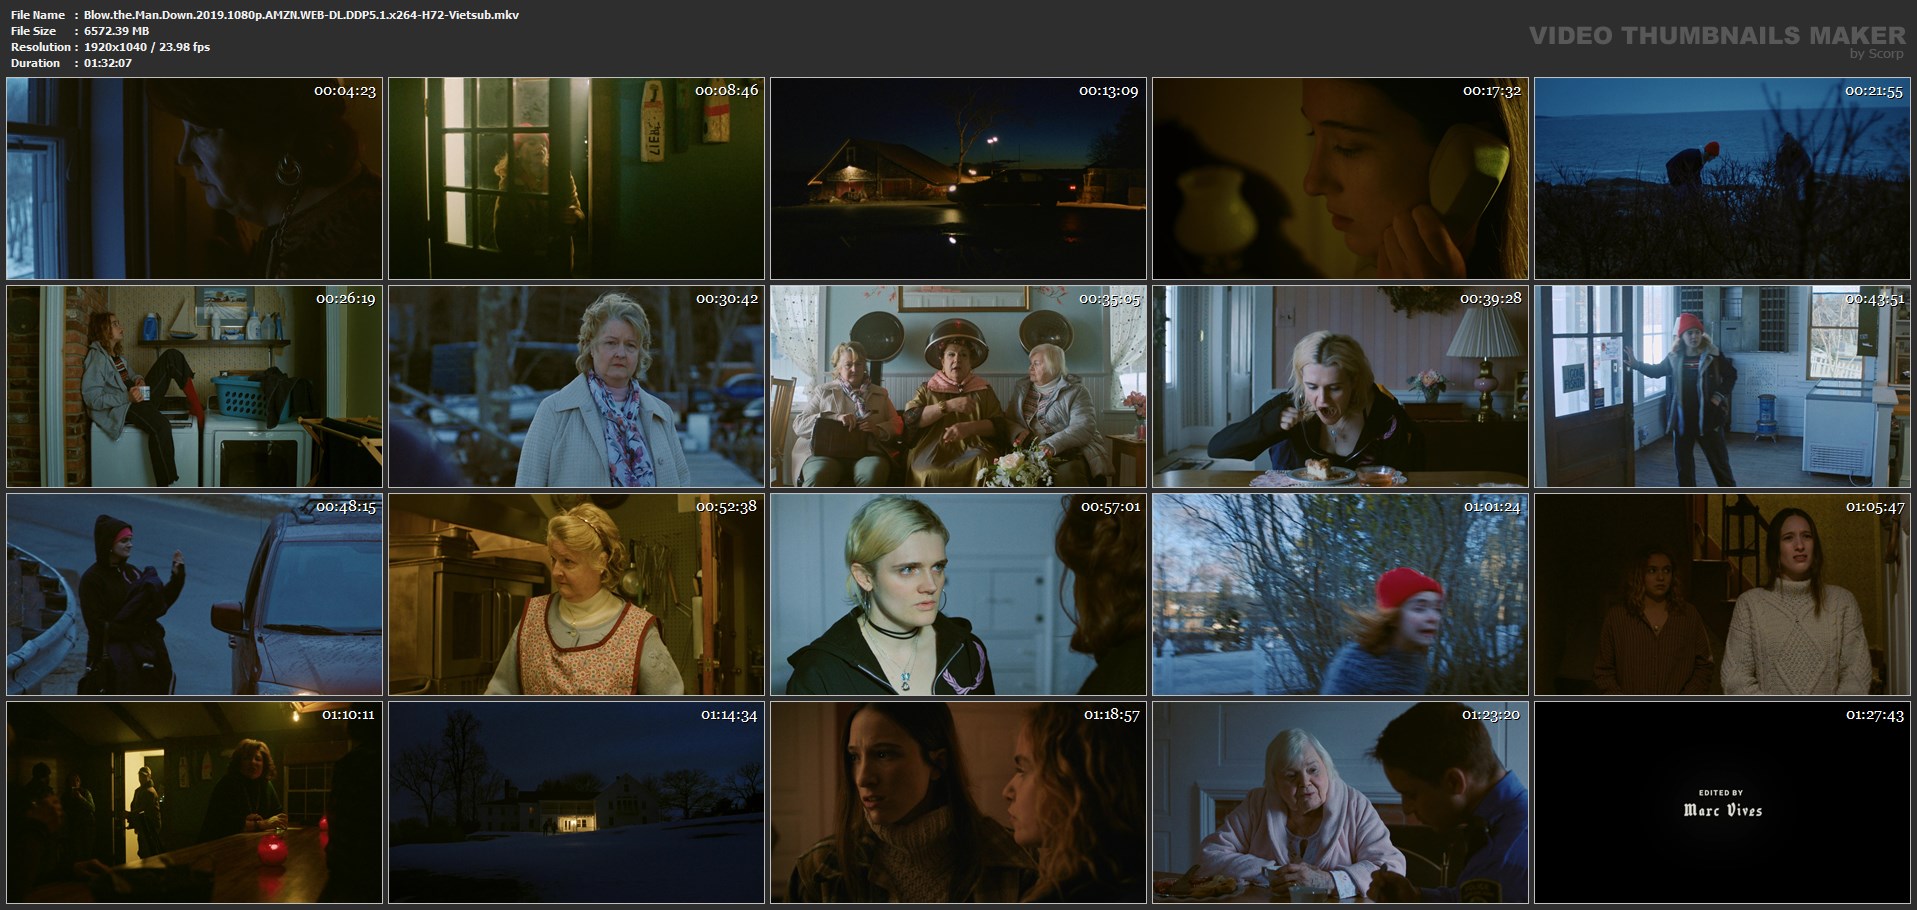Click the file name Blow.the.Man.Down text

point(301,15)
